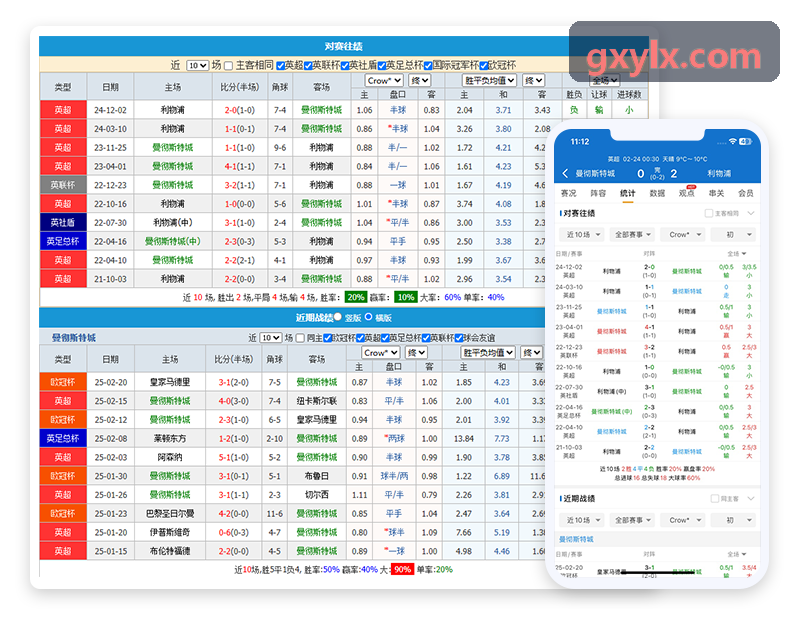Tick the 主客相同 checkbox on the phone
Image resolution: width=800 pixels, height=625 pixels.
click(x=709, y=213)
